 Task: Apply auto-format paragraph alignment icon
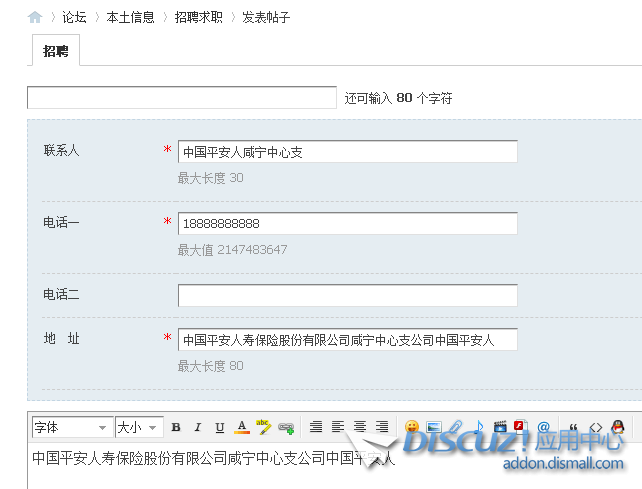(316, 427)
